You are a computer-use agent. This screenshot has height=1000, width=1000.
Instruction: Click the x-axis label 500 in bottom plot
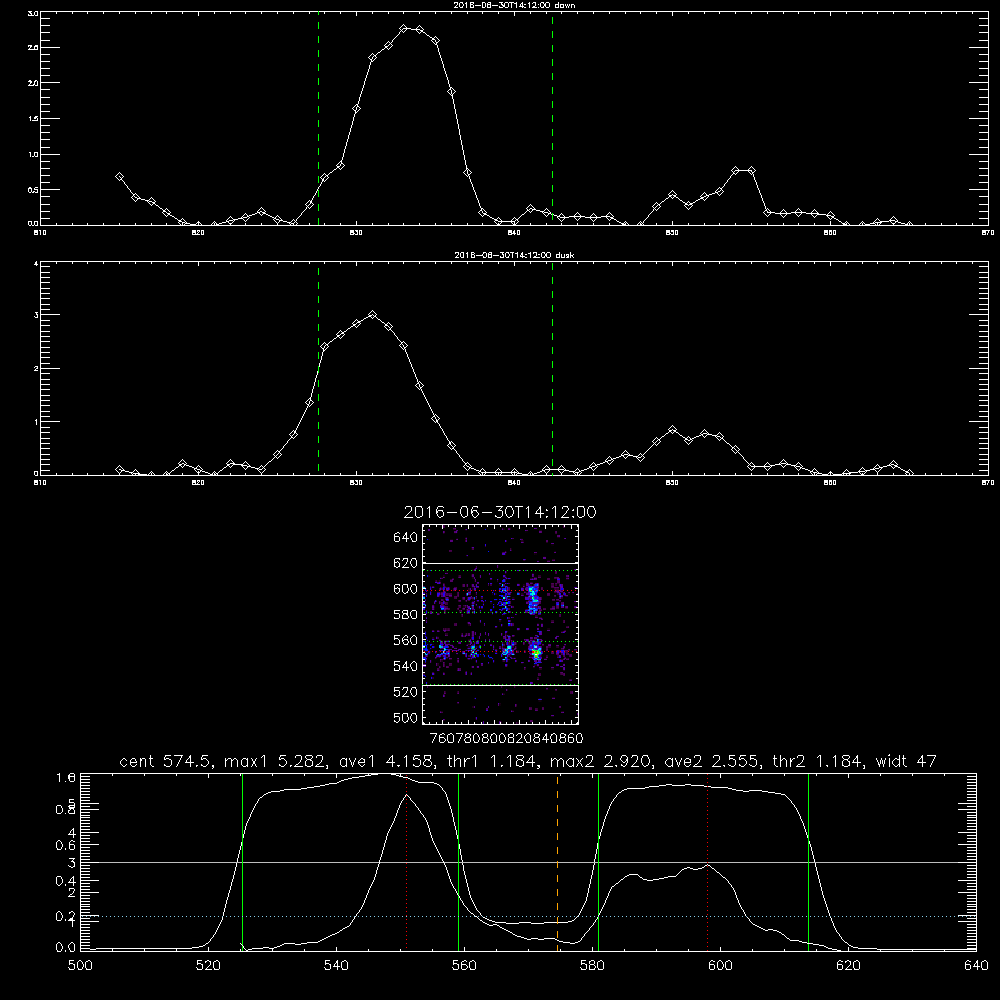(x=80, y=966)
